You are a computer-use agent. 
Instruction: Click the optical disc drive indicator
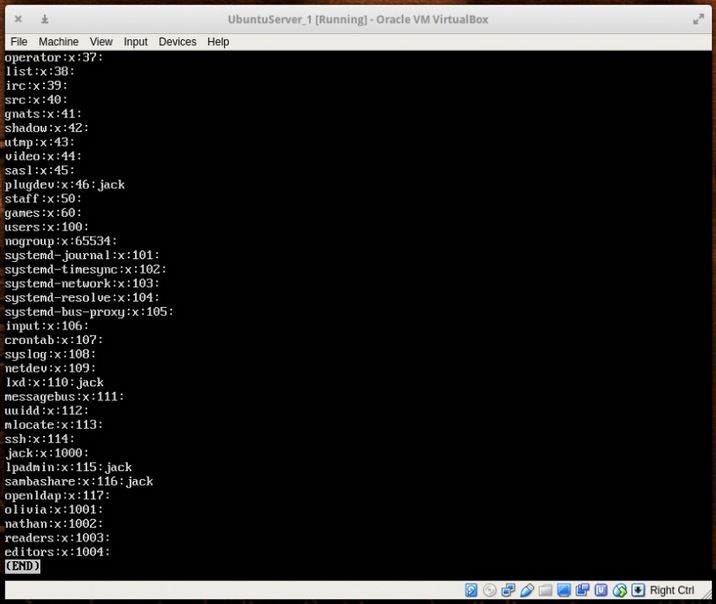pos(490,590)
